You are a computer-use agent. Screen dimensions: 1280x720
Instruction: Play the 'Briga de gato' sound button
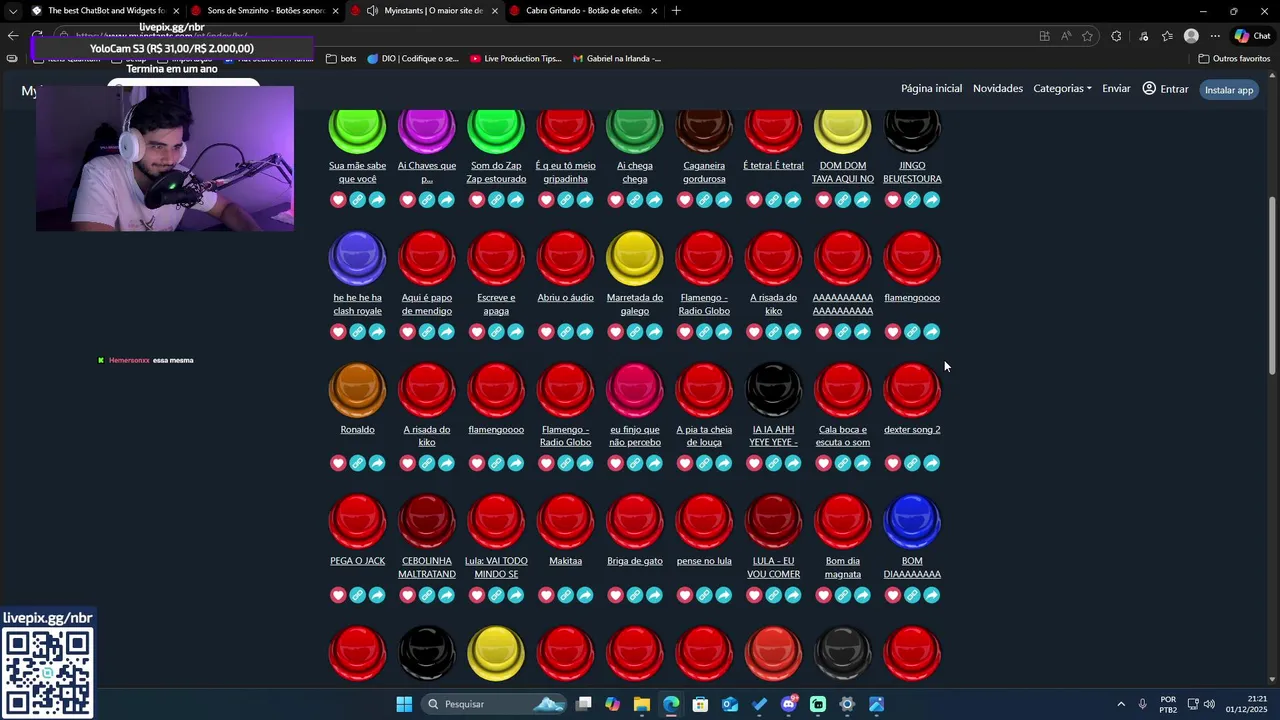coord(635,522)
